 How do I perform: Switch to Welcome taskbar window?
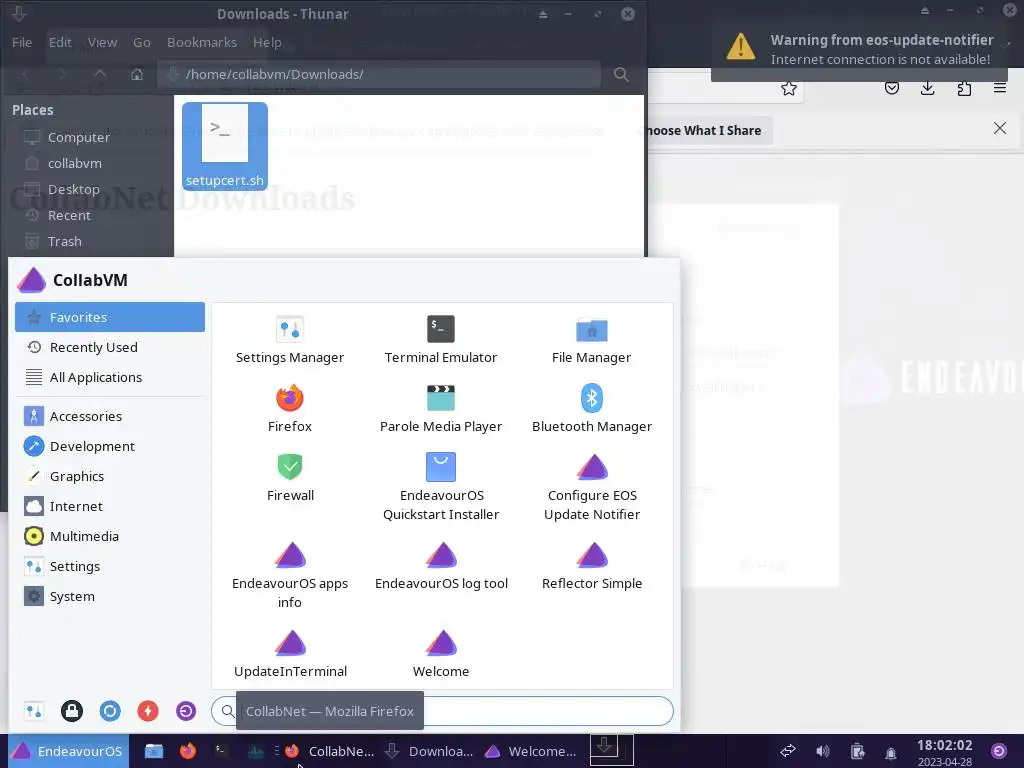(x=530, y=751)
